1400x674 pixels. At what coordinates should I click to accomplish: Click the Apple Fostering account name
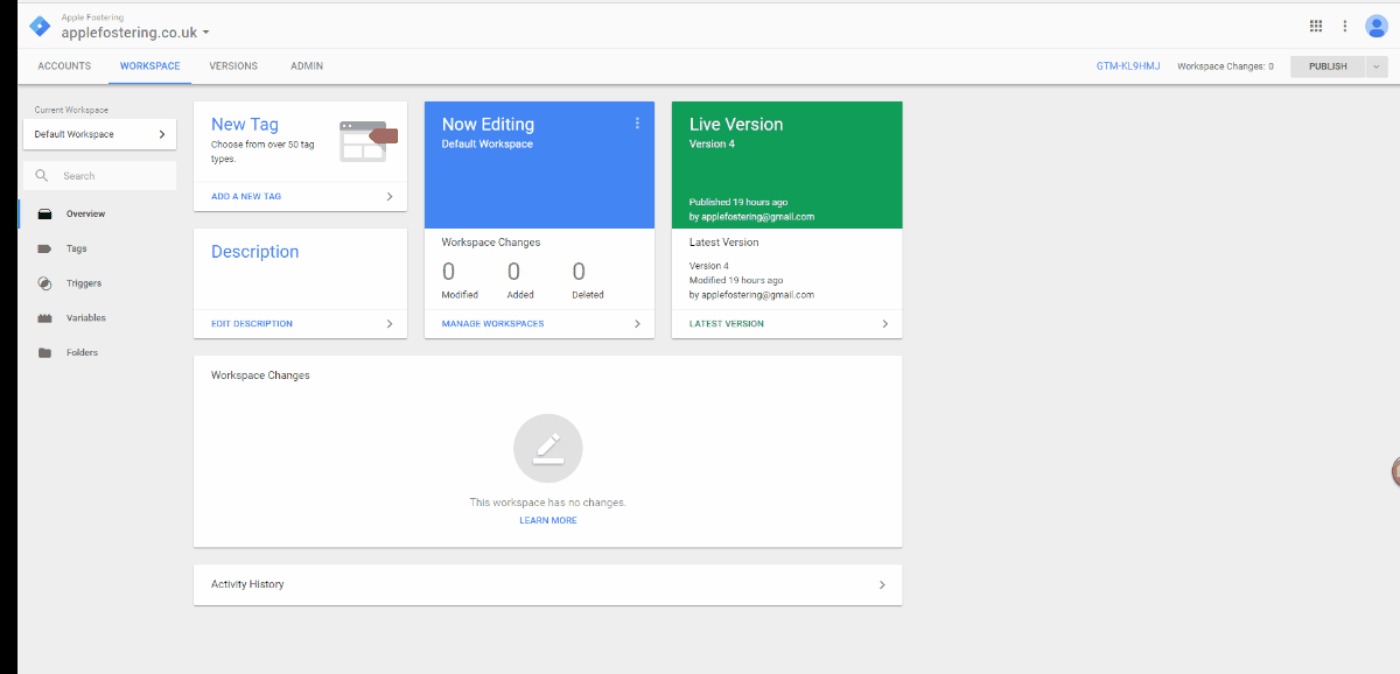pos(92,17)
